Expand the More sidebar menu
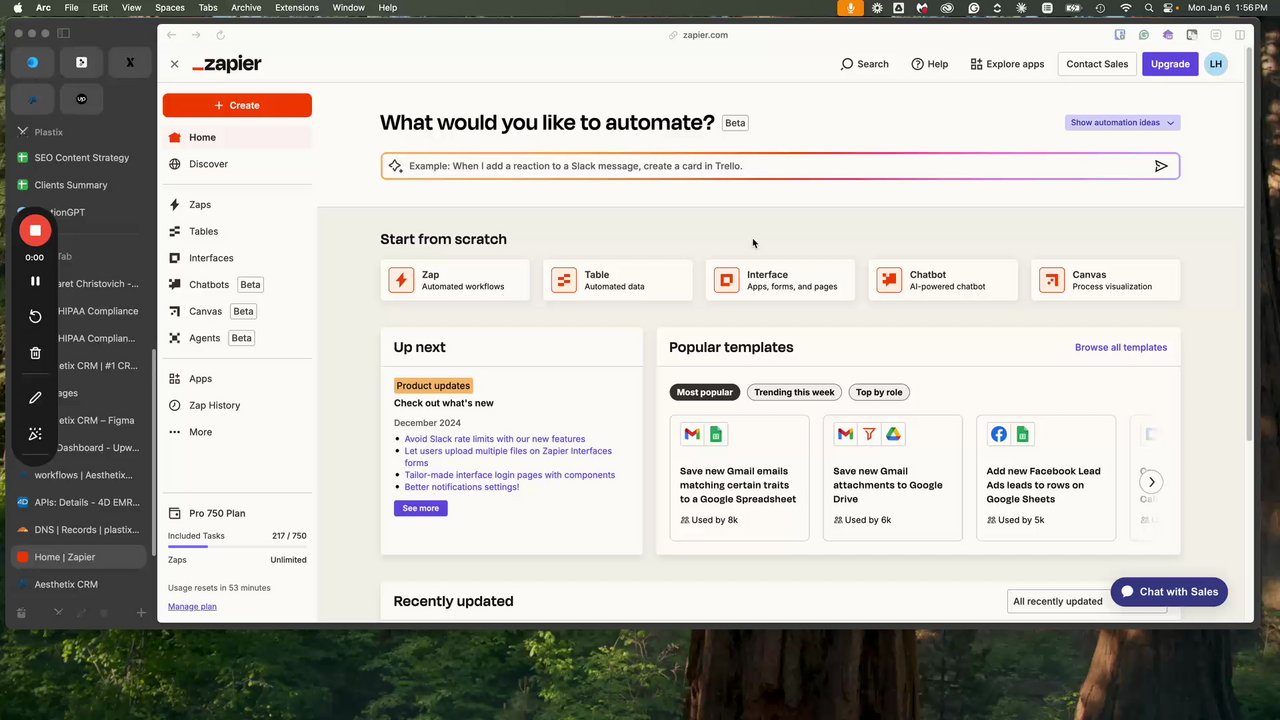Viewport: 1280px width, 720px height. pos(200,432)
